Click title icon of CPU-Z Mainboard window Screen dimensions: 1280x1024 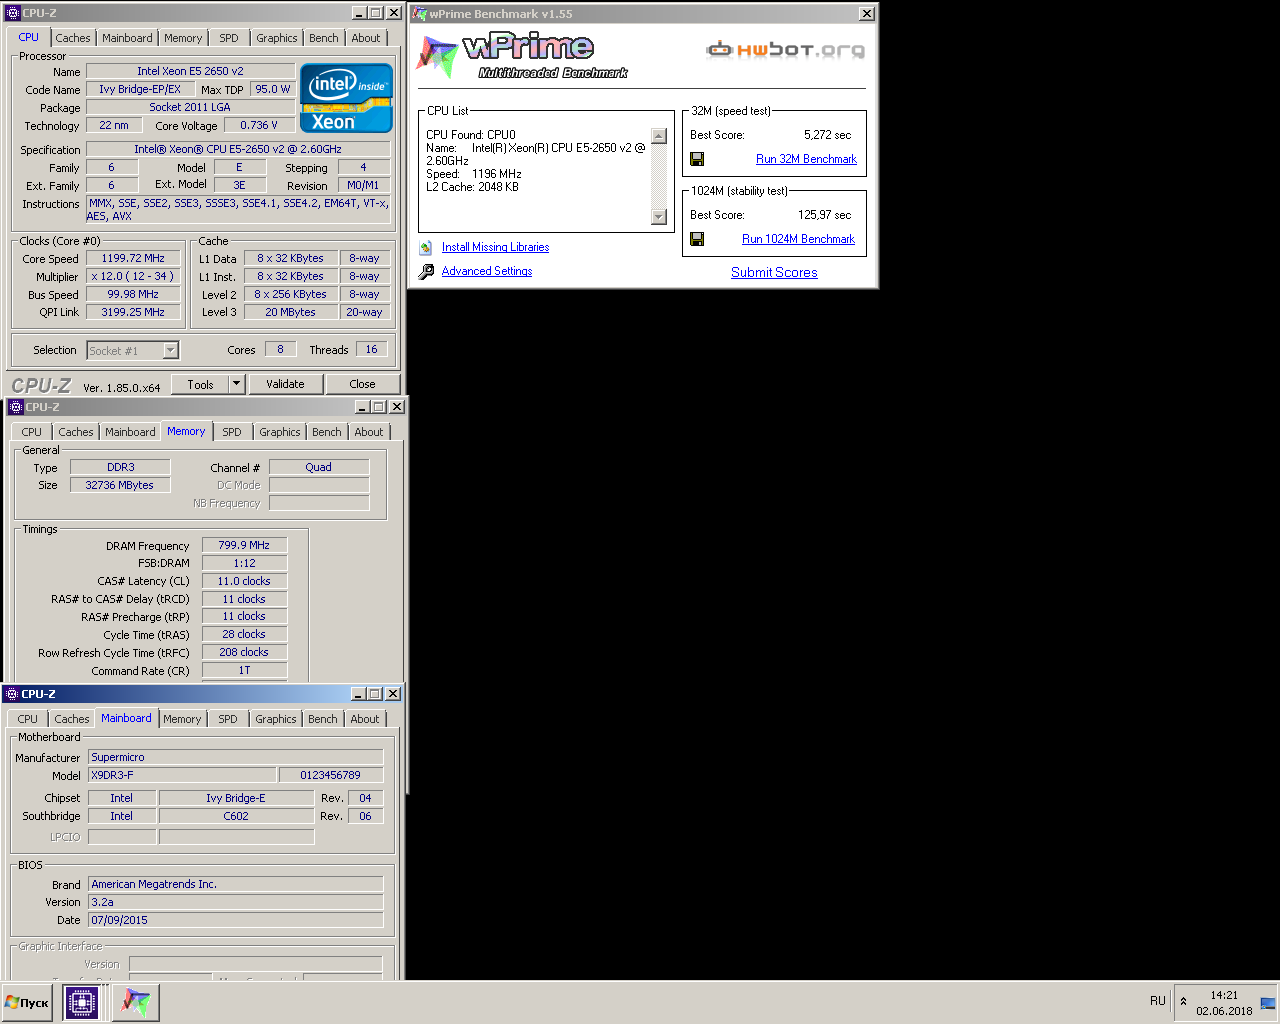click(11, 694)
